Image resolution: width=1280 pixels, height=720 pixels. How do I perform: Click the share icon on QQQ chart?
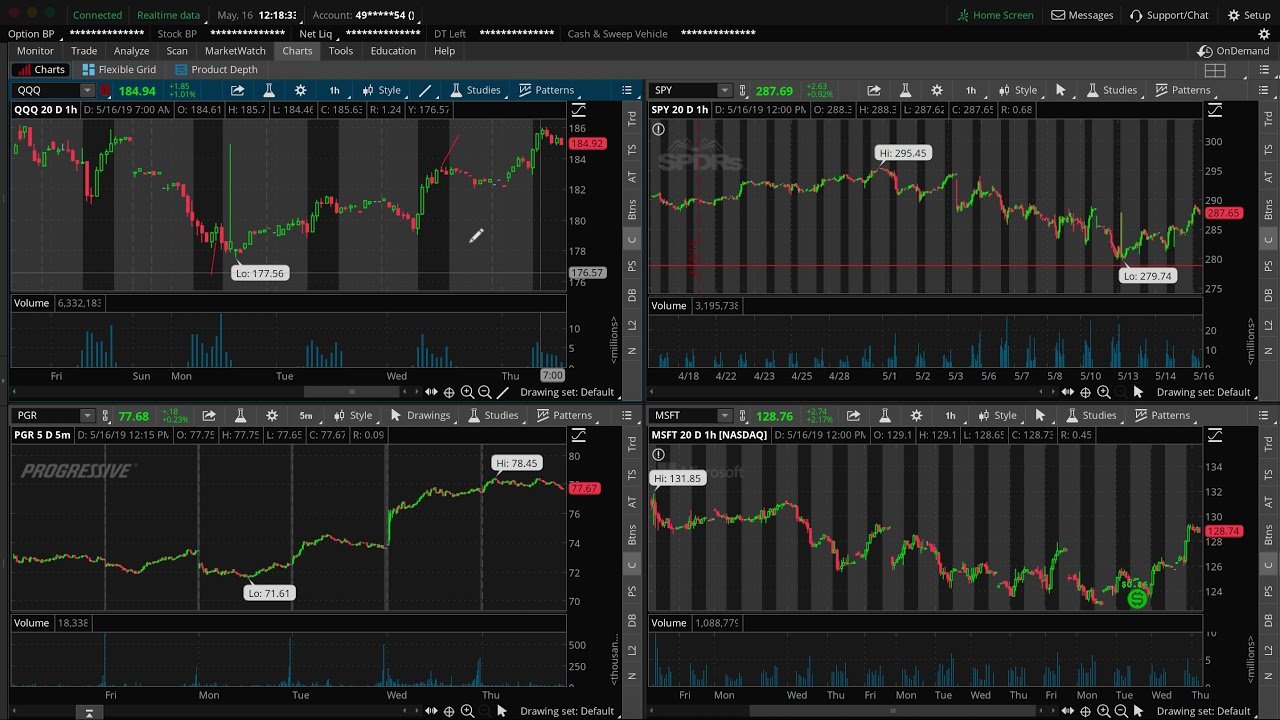tap(237, 90)
